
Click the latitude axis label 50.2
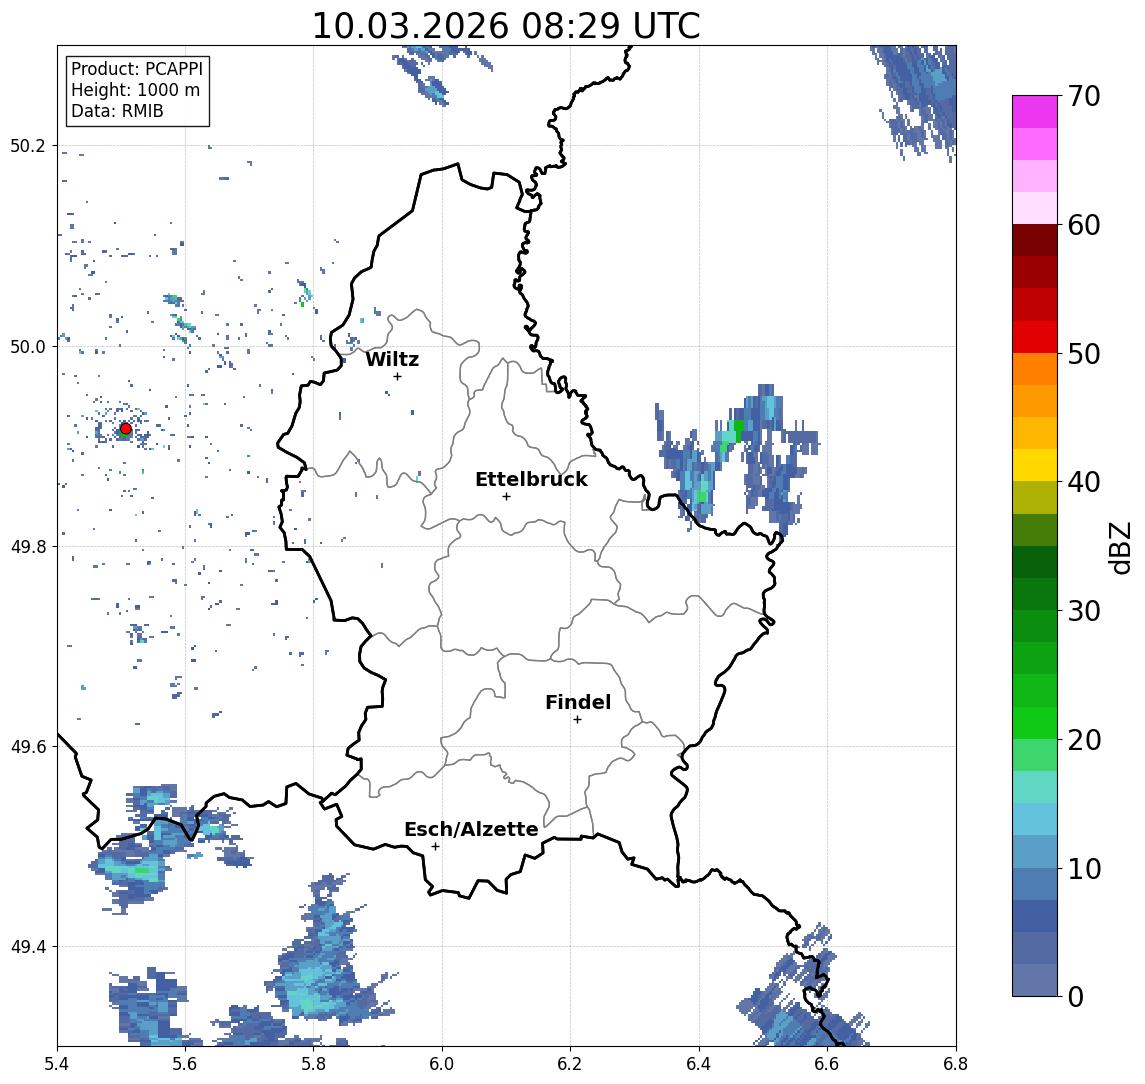tap(27, 145)
